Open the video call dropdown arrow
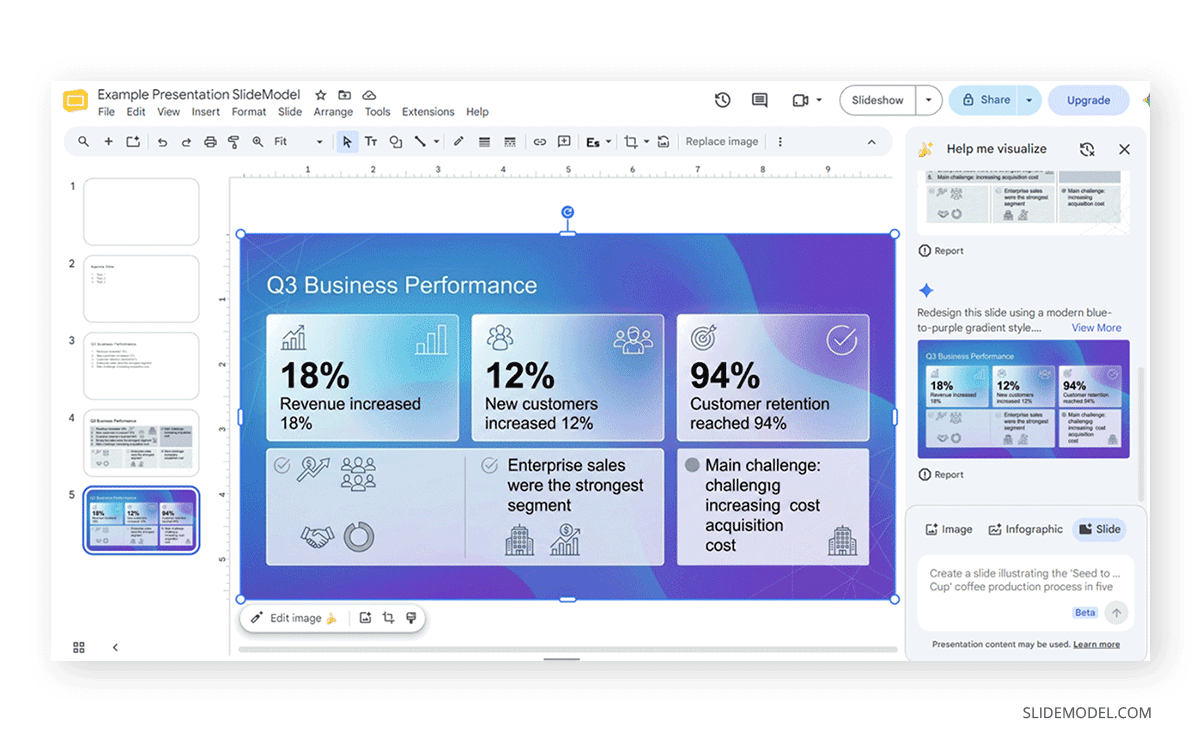 click(819, 100)
